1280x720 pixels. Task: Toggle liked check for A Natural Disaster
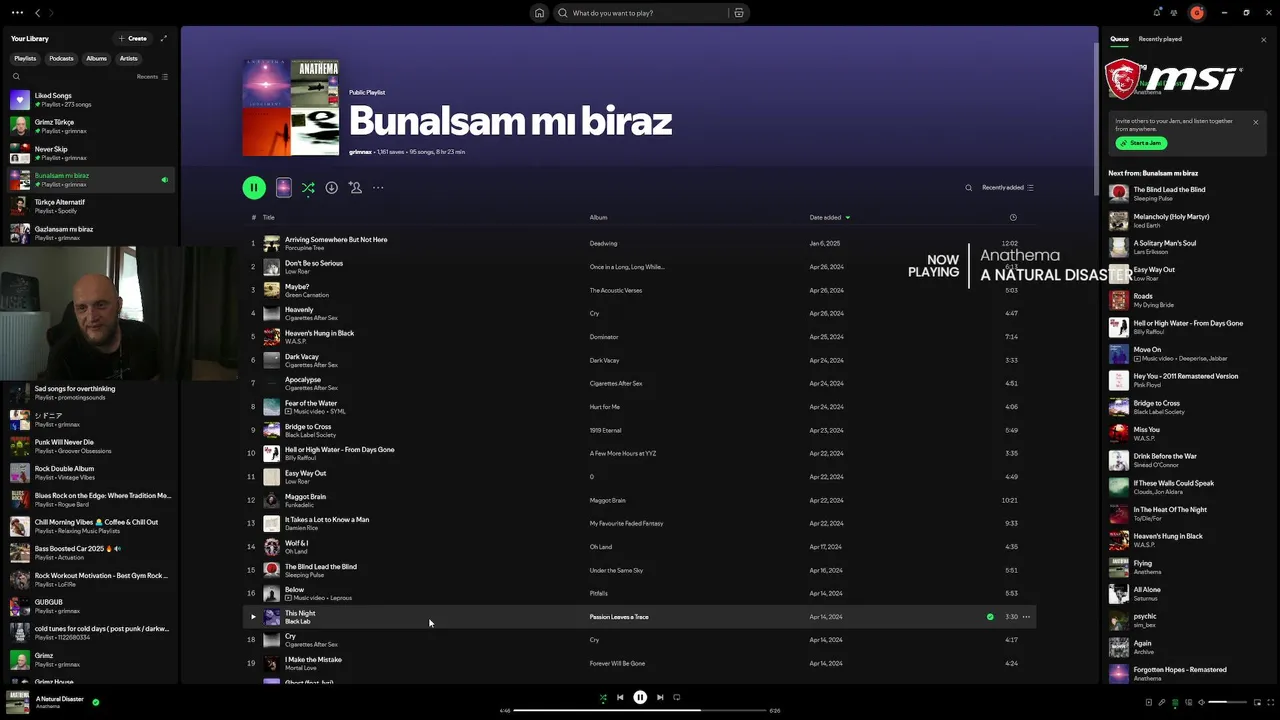(x=96, y=702)
